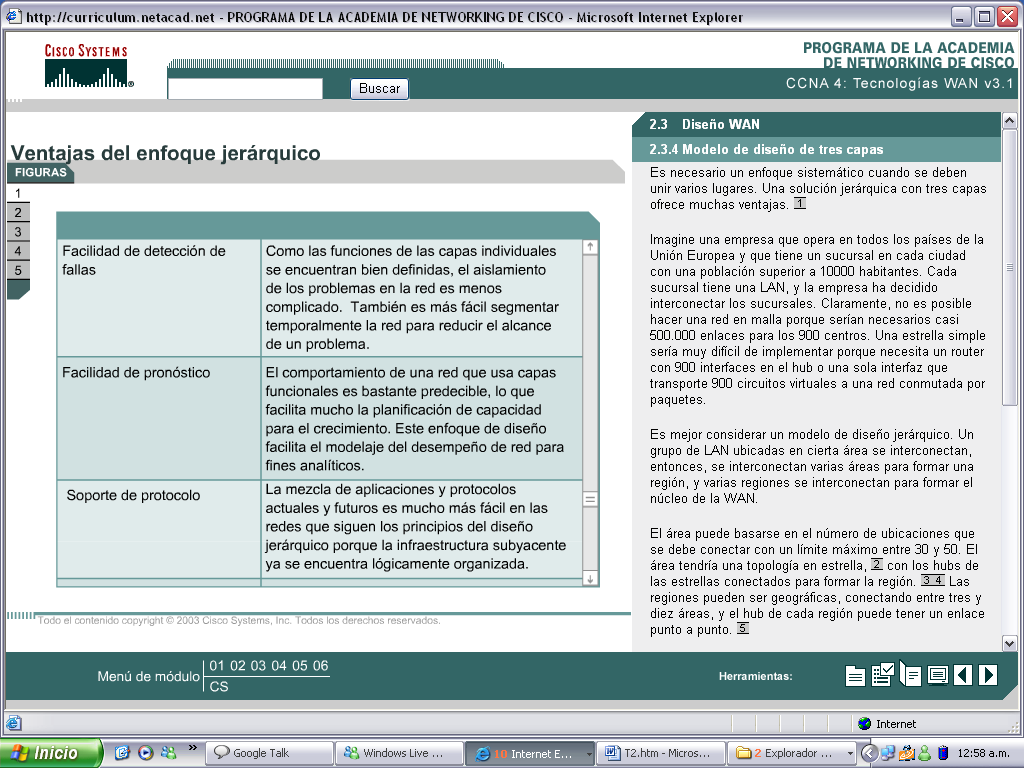Screen dimensions: 1024x768
Task: Click the status bar page icon
Action: pos(14,723)
